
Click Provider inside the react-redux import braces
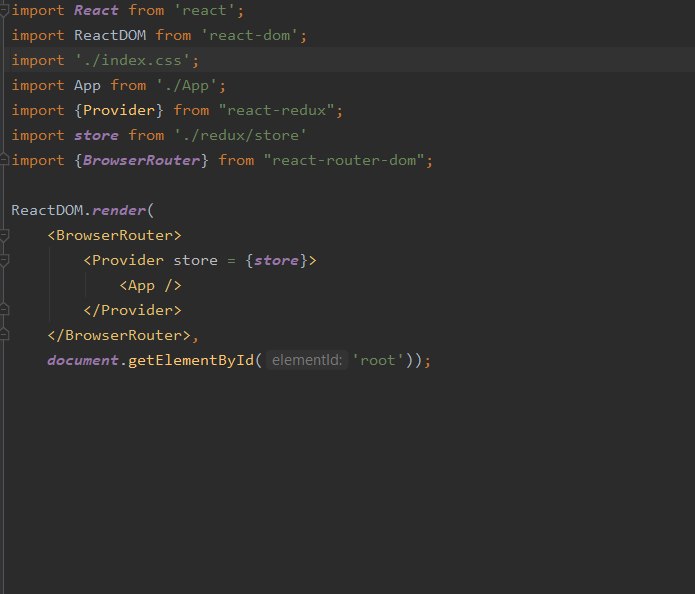pos(119,110)
